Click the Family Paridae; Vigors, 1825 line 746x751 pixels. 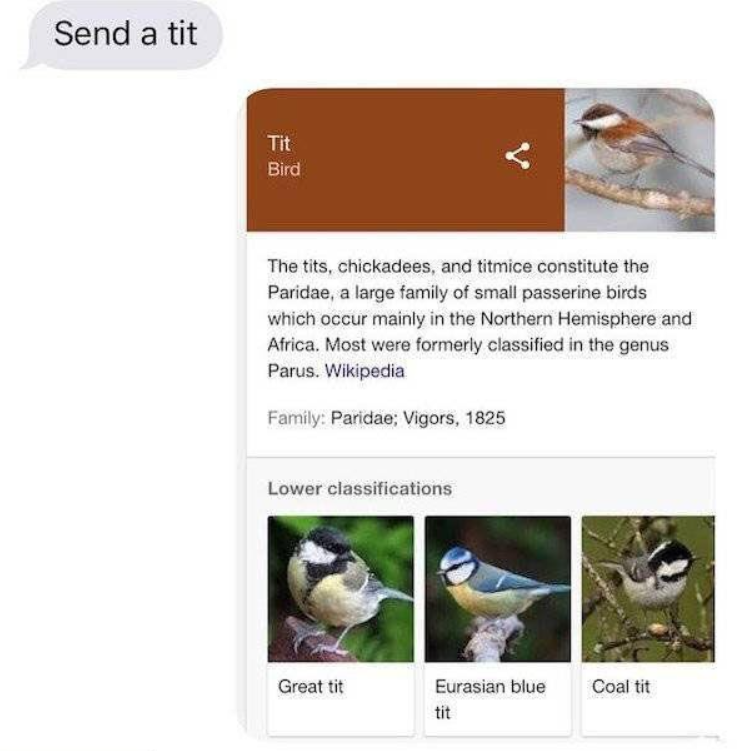[x=386, y=418]
